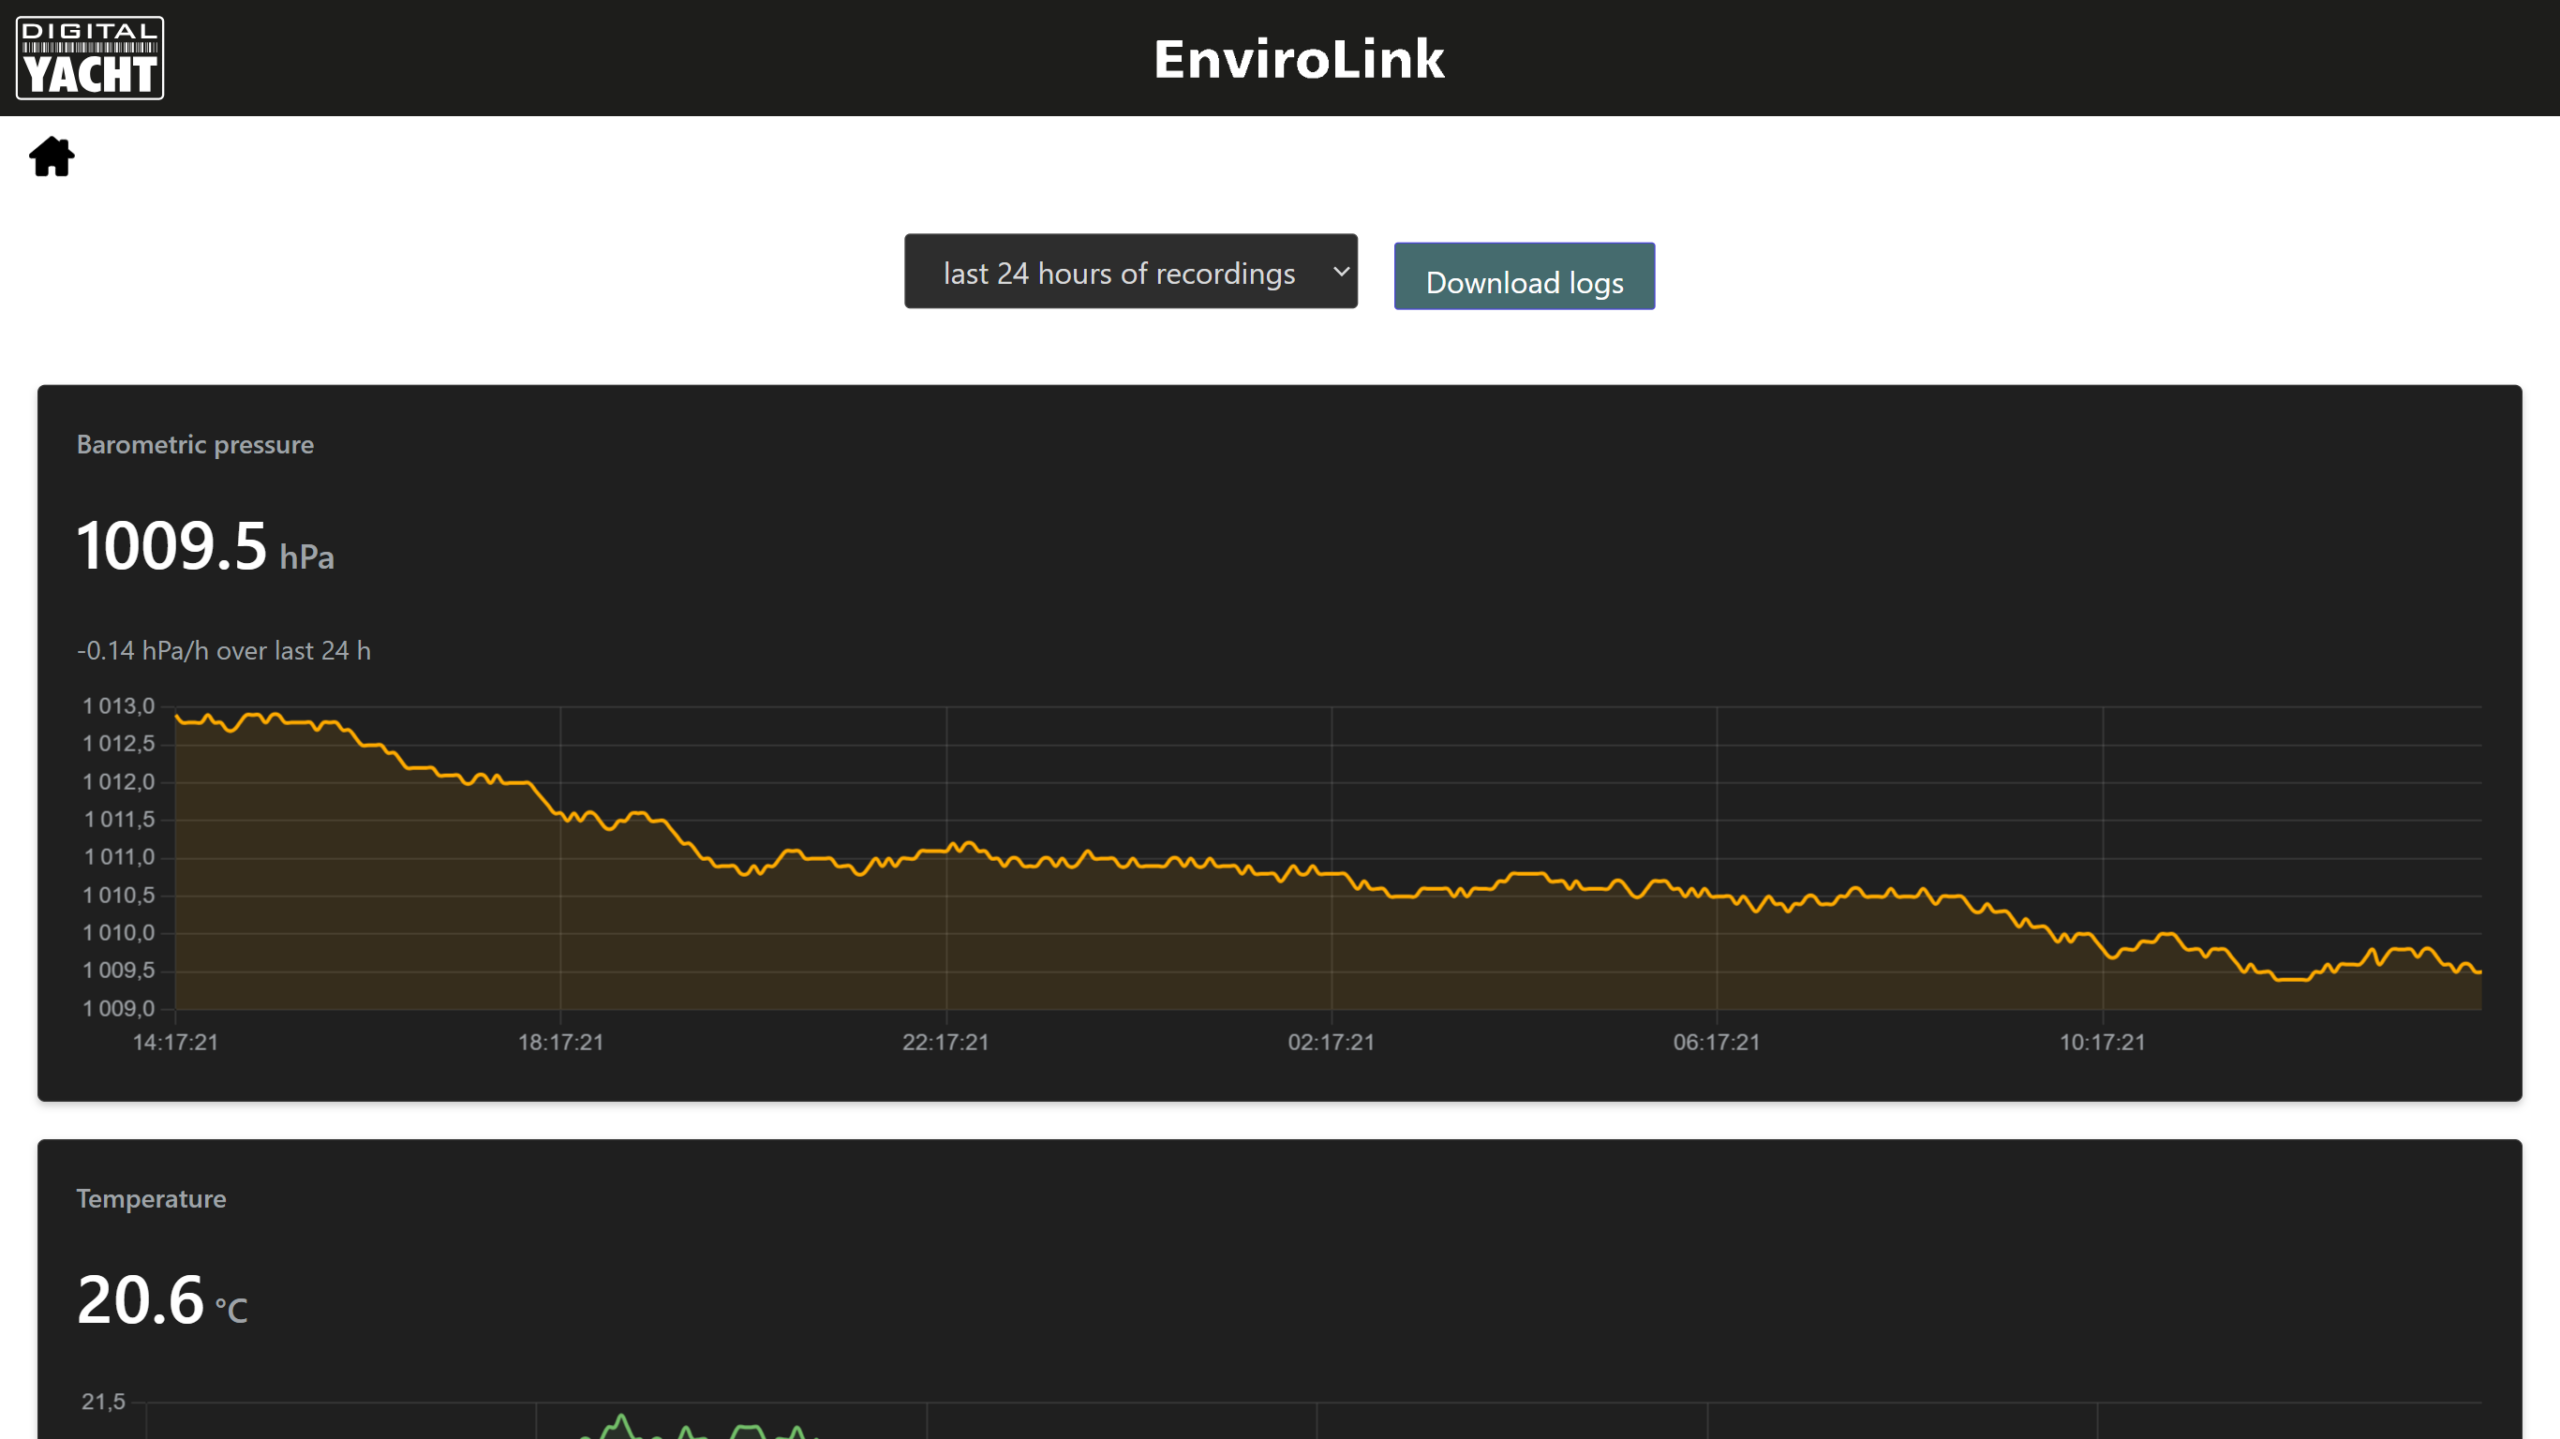
Task: Click the 14:17:21 time axis label
Action: click(175, 1042)
